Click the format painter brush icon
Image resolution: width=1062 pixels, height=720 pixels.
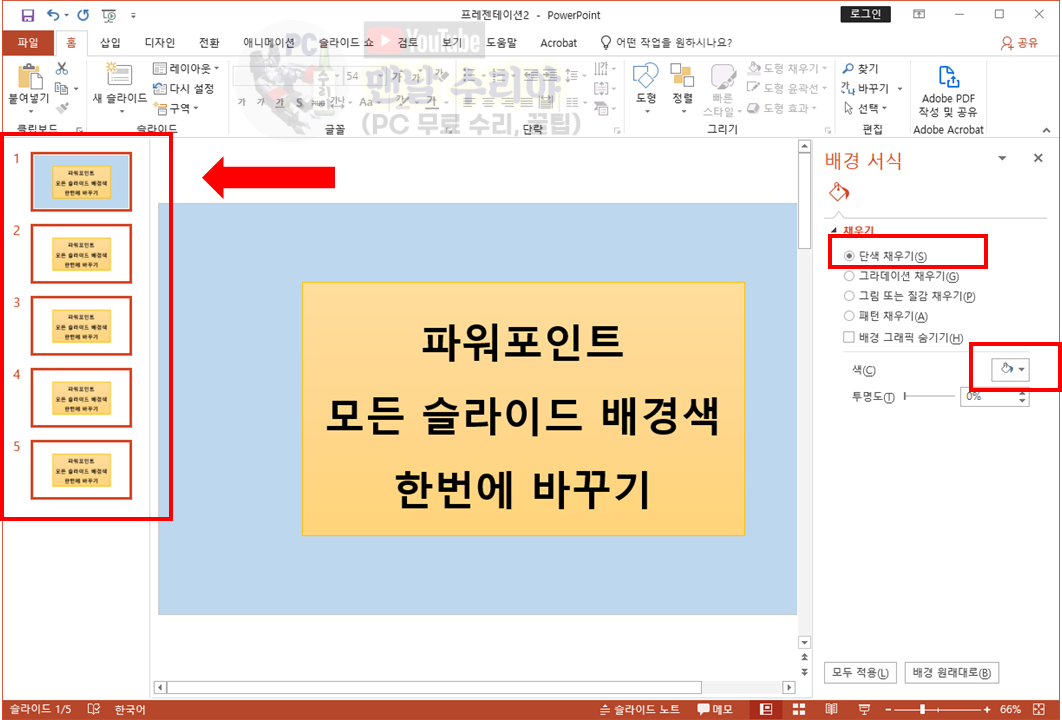pos(62,108)
